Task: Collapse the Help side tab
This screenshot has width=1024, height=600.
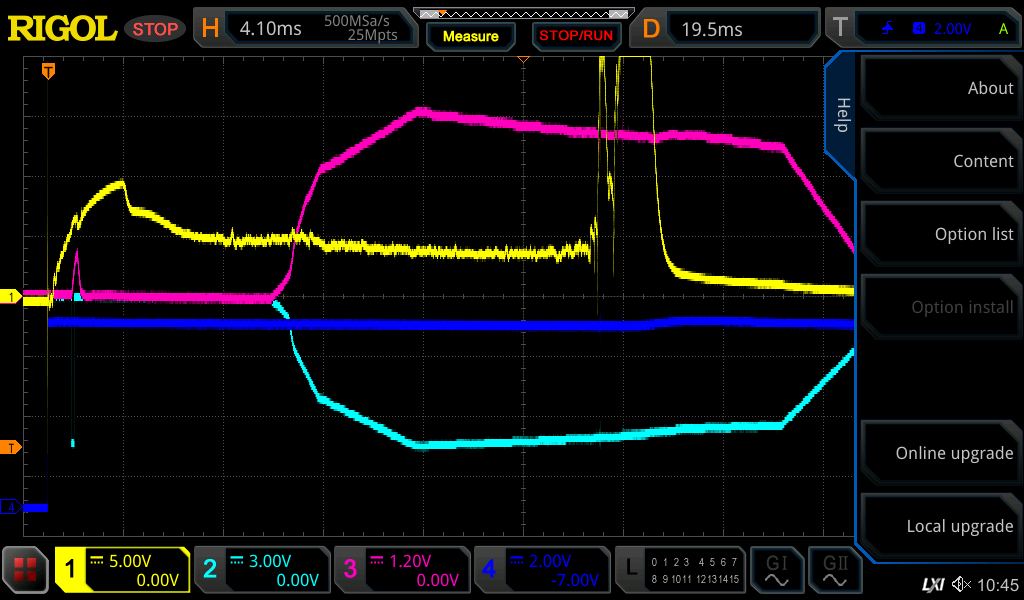Action: tap(841, 115)
